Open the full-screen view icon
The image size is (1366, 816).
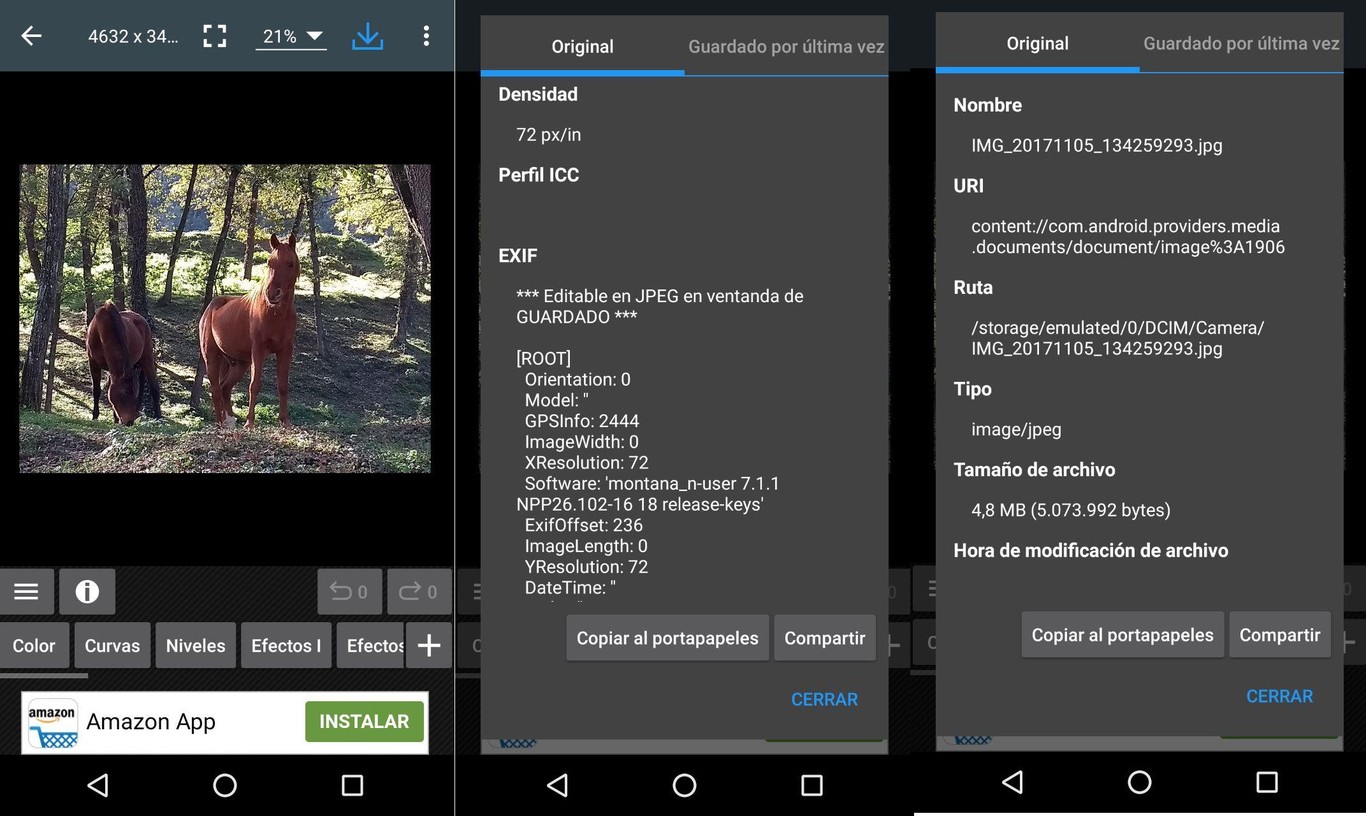[x=214, y=35]
